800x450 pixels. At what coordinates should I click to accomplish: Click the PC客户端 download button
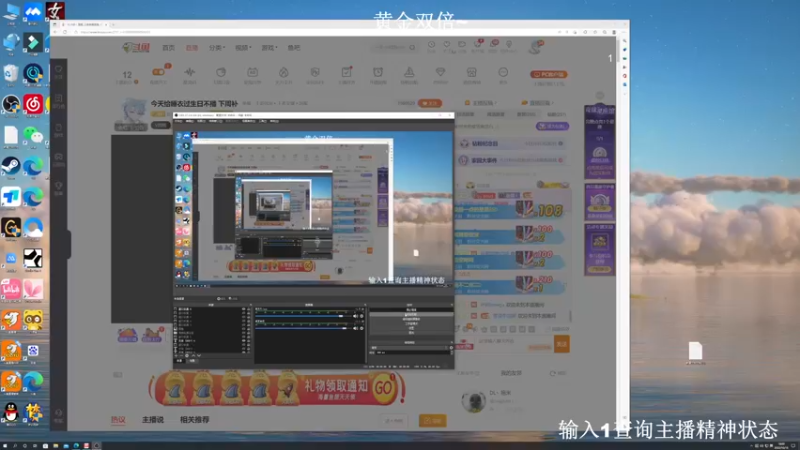point(549,74)
